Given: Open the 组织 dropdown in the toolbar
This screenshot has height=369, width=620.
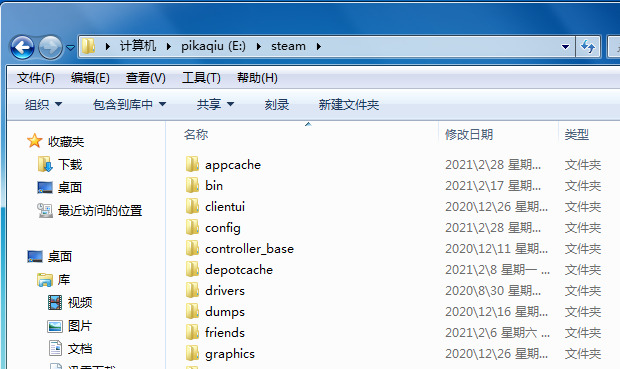Looking at the screenshot, I should click(x=43, y=105).
